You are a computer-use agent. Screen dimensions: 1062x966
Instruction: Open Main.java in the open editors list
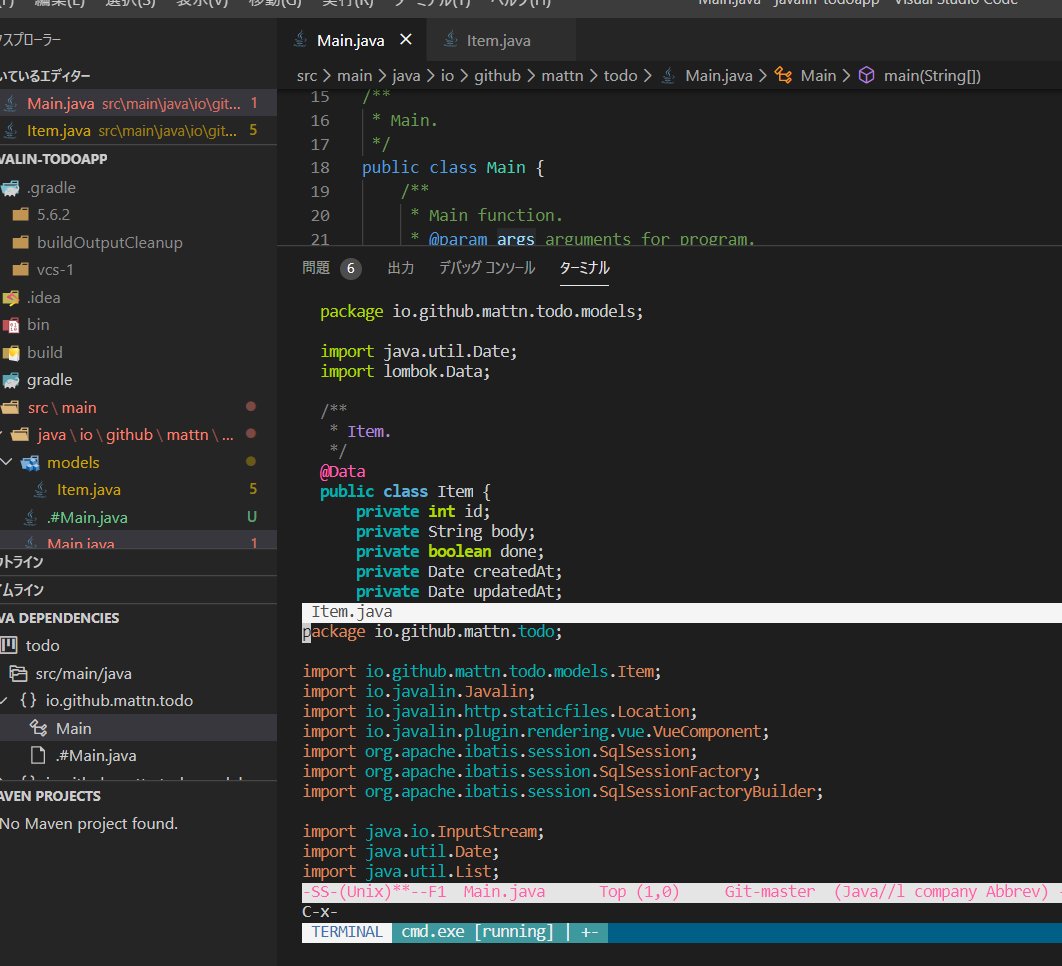tap(138, 103)
